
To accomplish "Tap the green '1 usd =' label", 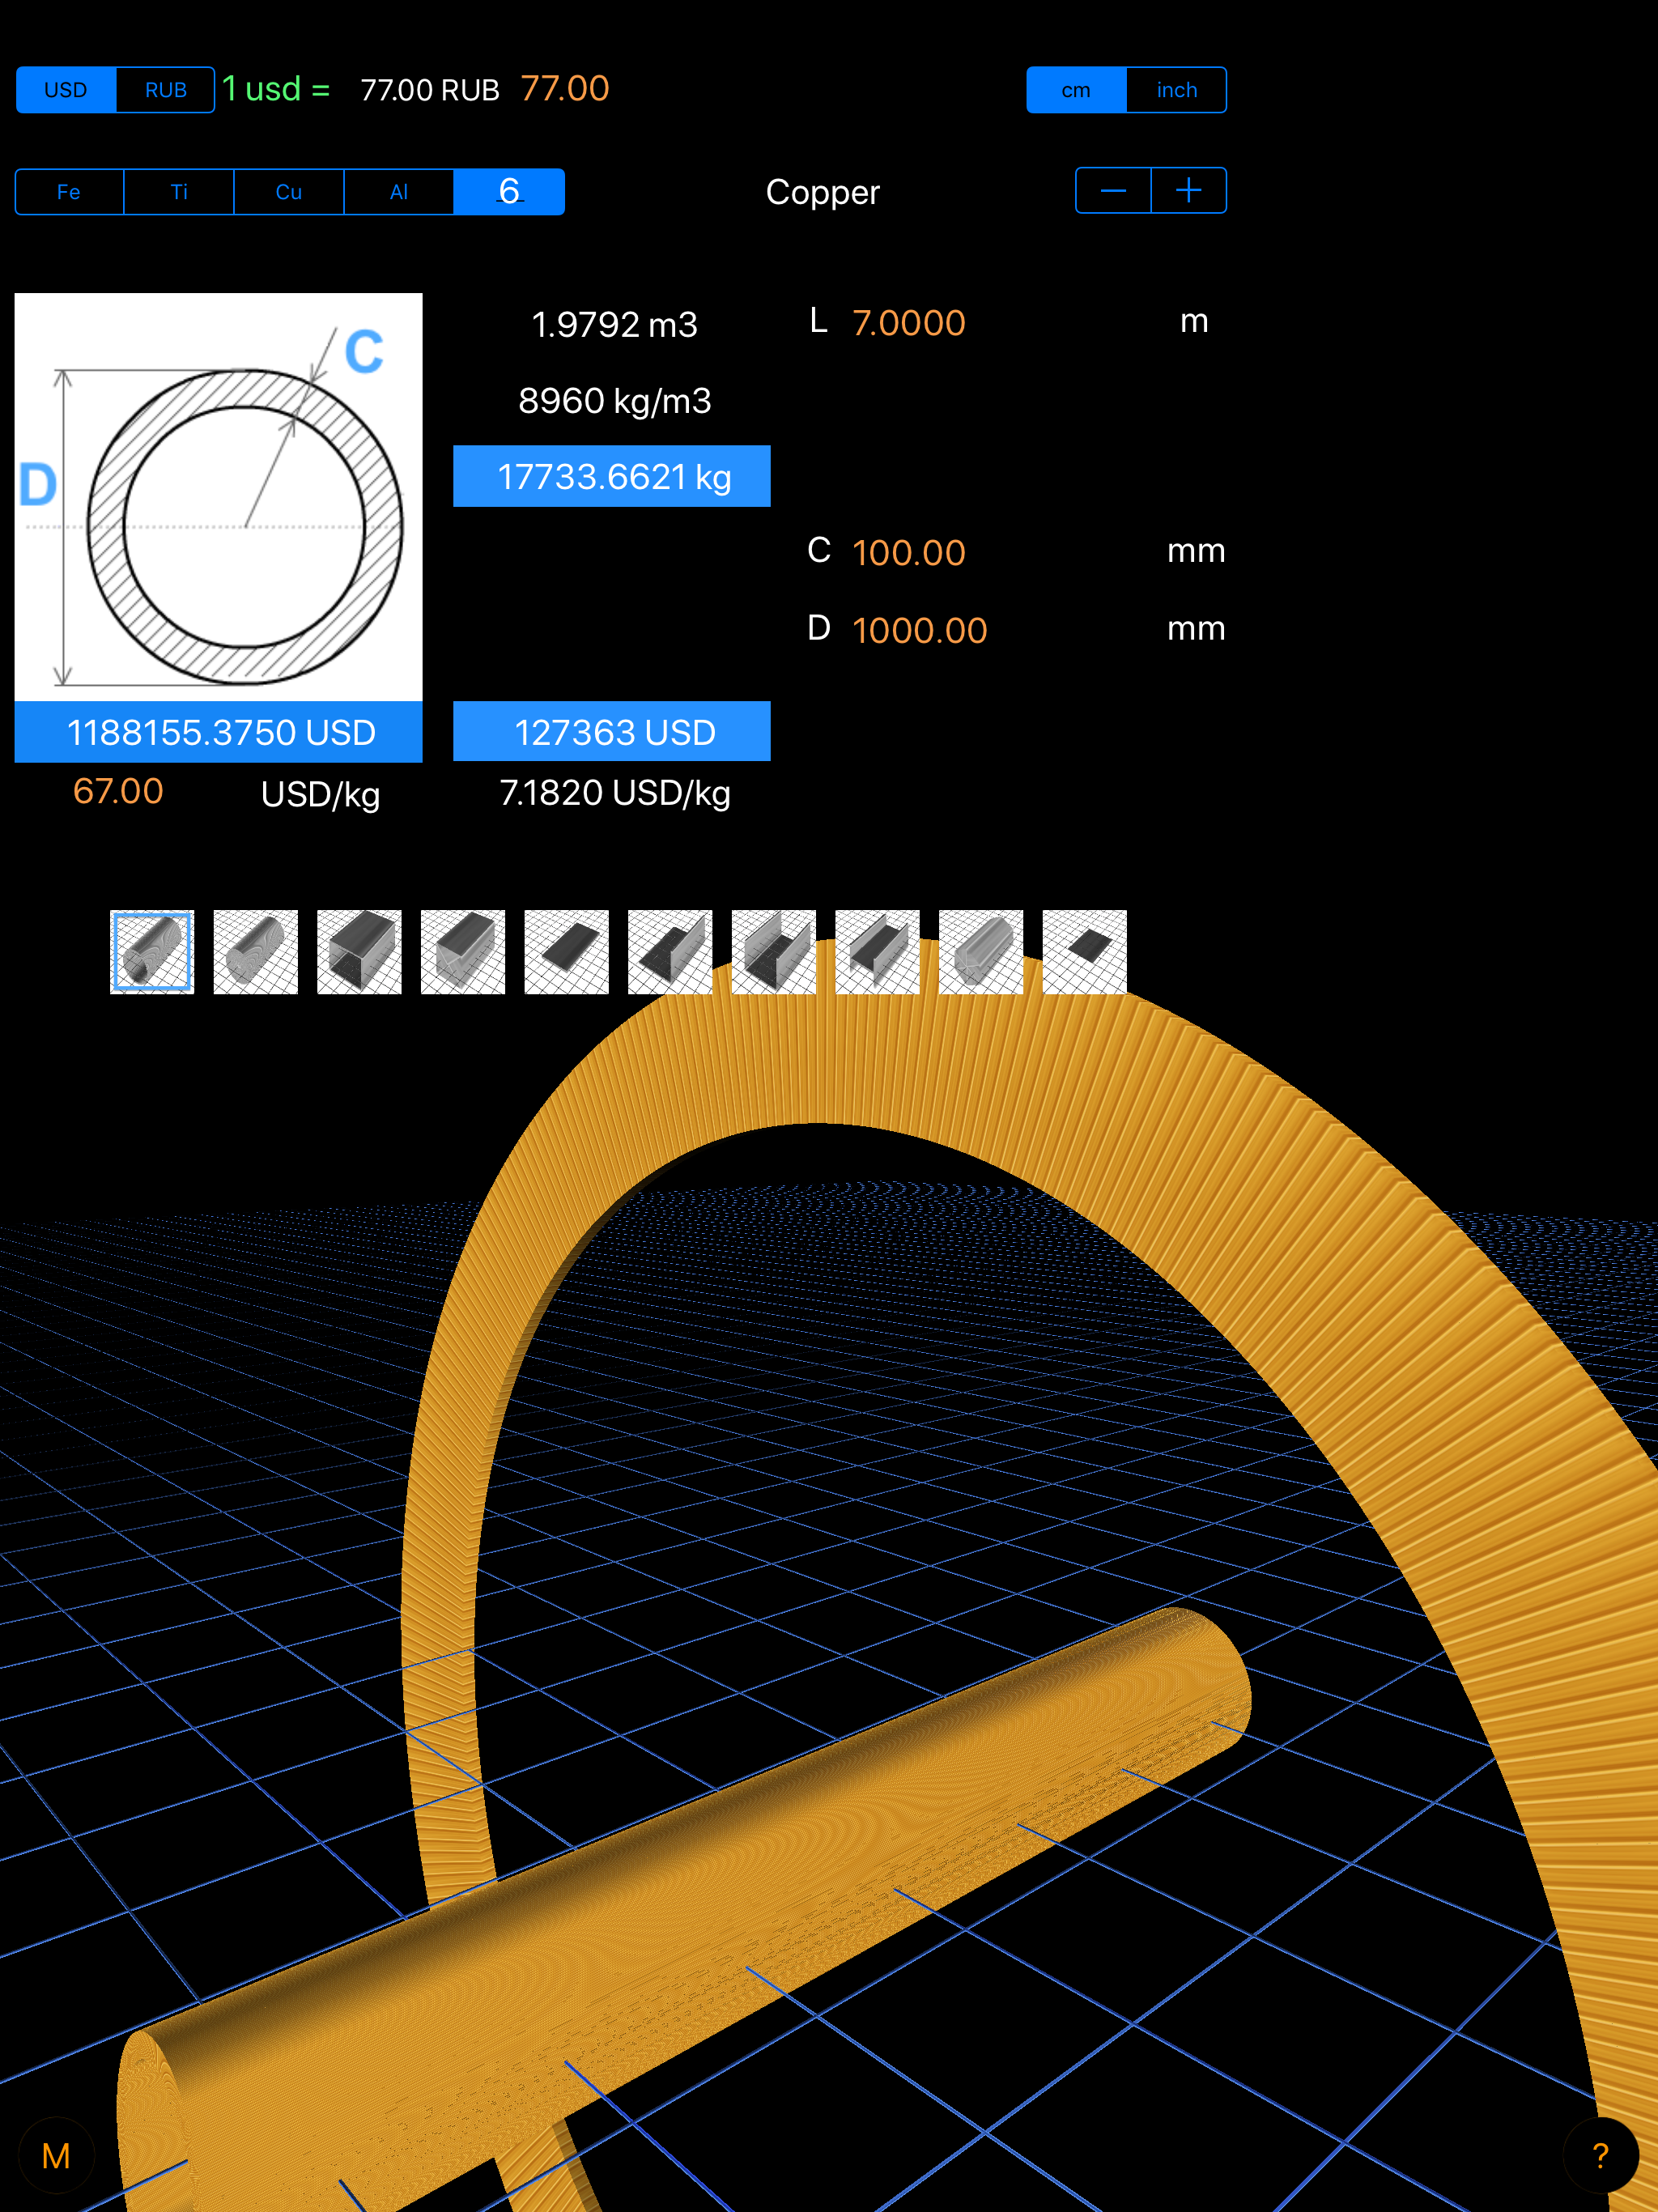I will coord(276,89).
